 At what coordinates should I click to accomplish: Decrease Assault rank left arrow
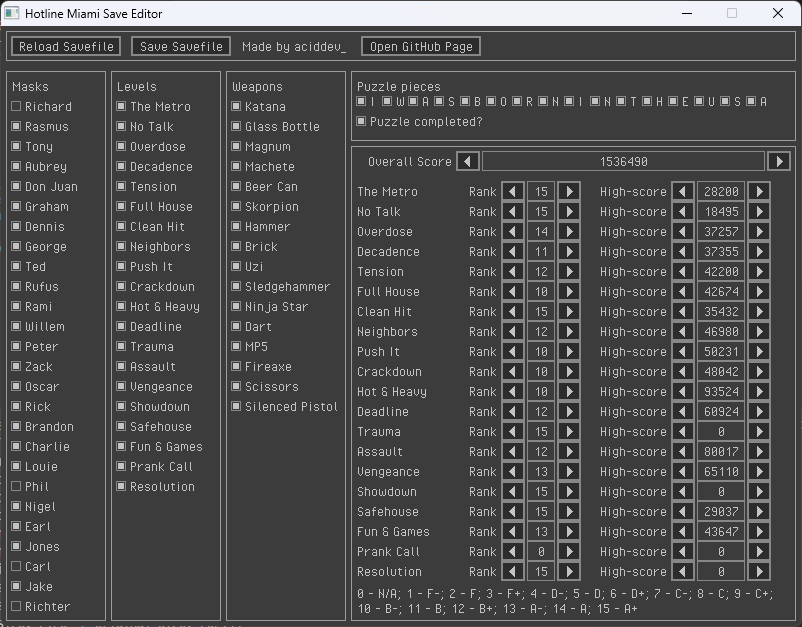tap(513, 452)
